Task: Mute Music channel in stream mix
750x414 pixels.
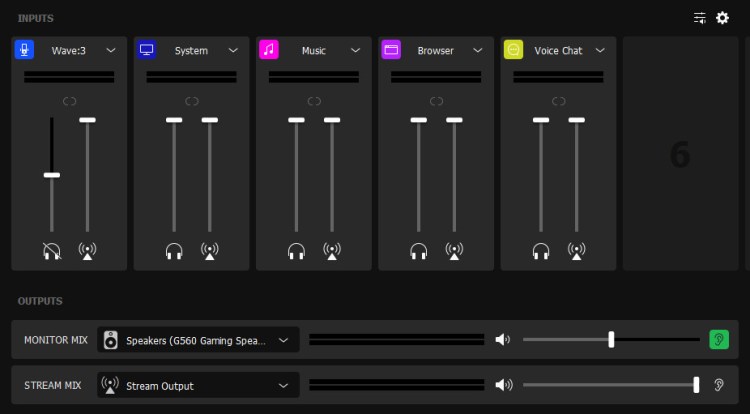Action: click(331, 251)
